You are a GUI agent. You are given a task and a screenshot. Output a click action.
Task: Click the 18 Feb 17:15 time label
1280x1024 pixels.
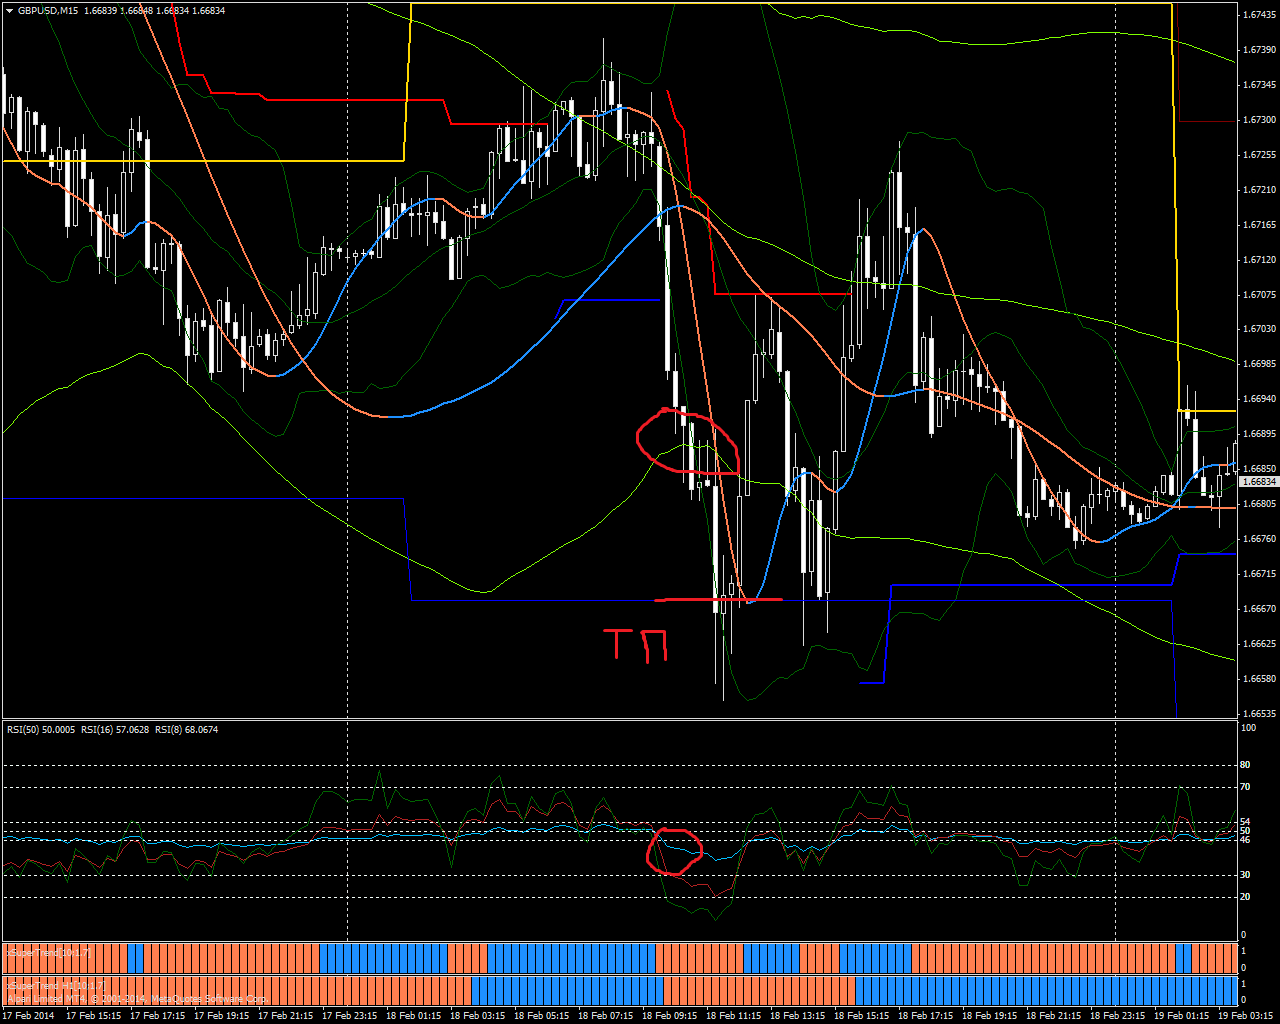[925, 1015]
